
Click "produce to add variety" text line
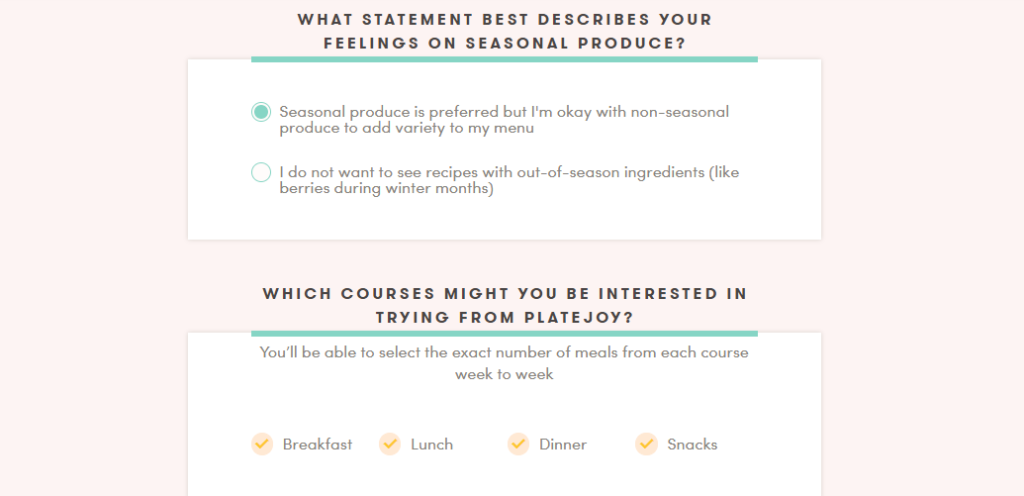tap(407, 129)
